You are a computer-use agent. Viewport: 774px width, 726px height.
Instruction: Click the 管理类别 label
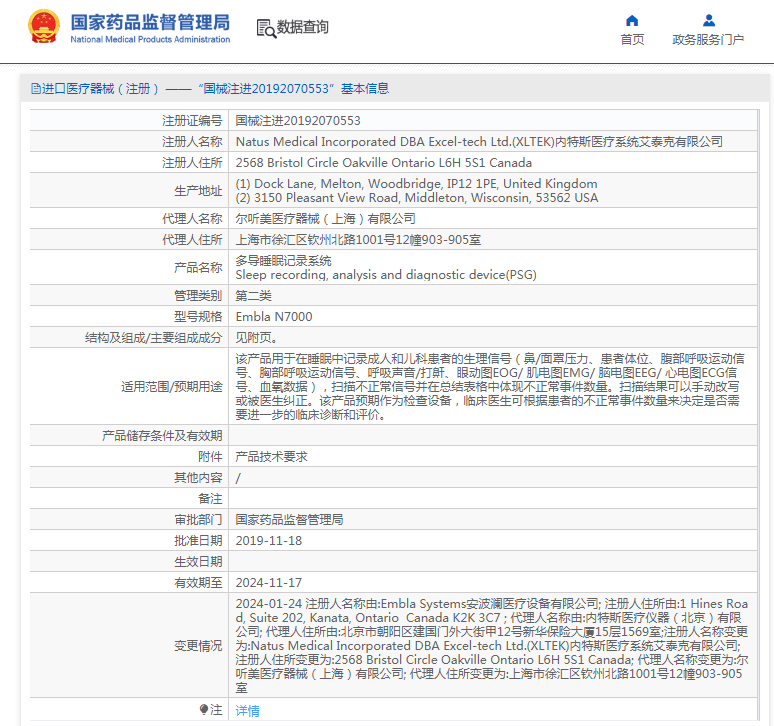(198, 296)
